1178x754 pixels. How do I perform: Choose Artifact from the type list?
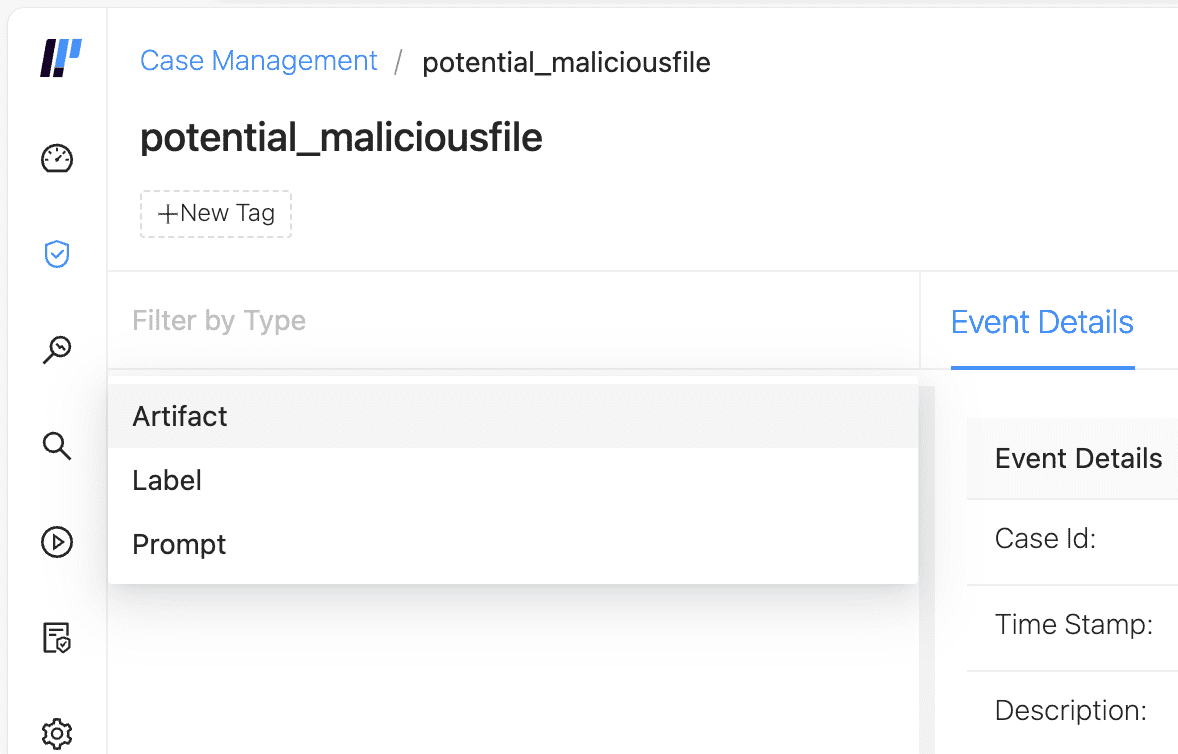(x=180, y=416)
